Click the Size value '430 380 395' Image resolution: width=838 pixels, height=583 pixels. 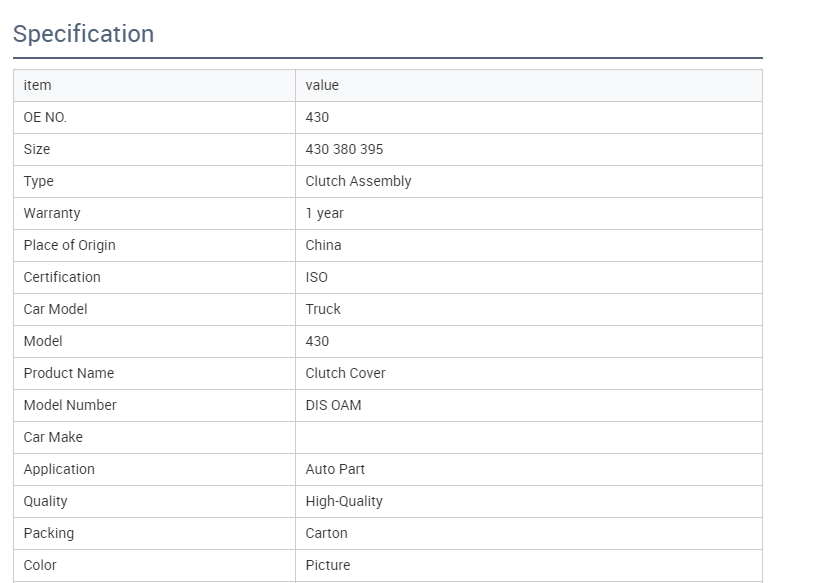(344, 149)
